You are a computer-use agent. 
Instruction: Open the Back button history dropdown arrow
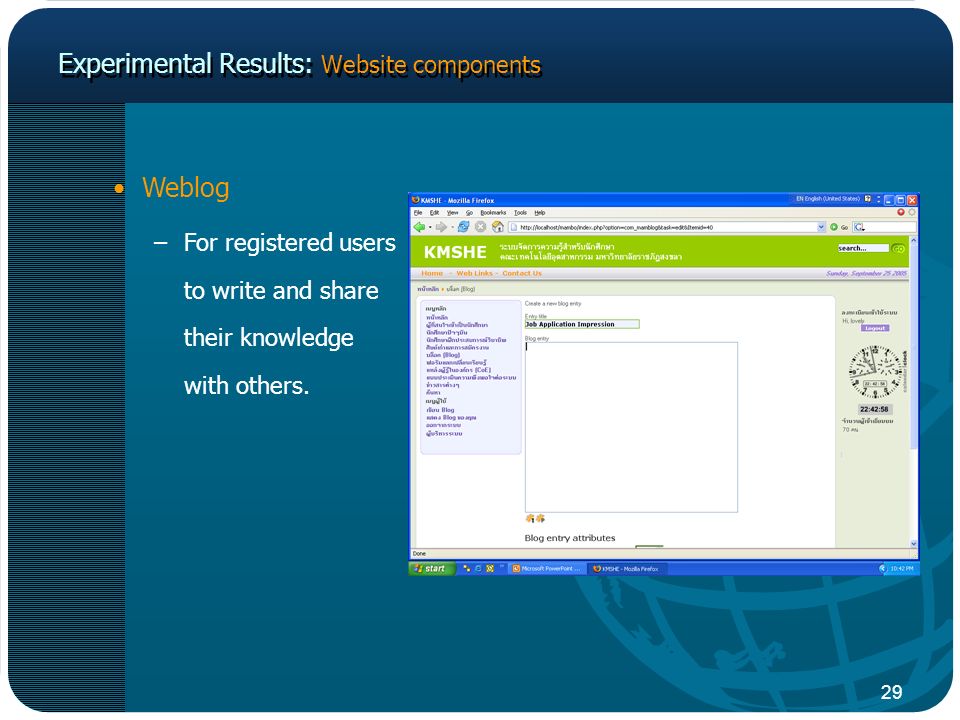(x=430, y=228)
